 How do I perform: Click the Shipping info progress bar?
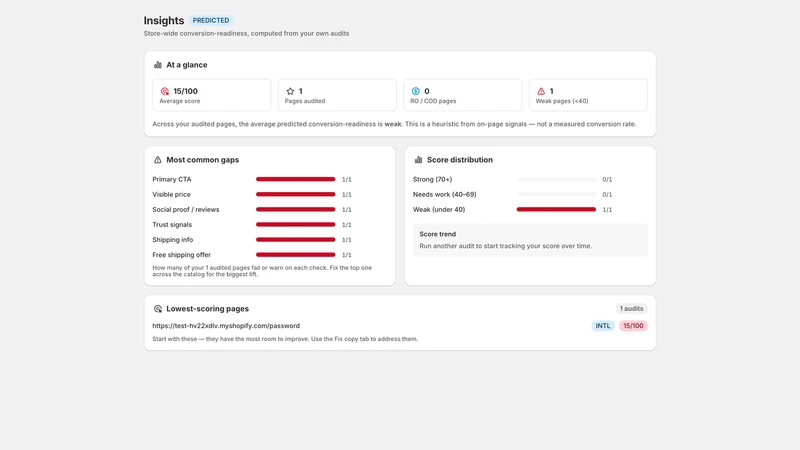295,239
